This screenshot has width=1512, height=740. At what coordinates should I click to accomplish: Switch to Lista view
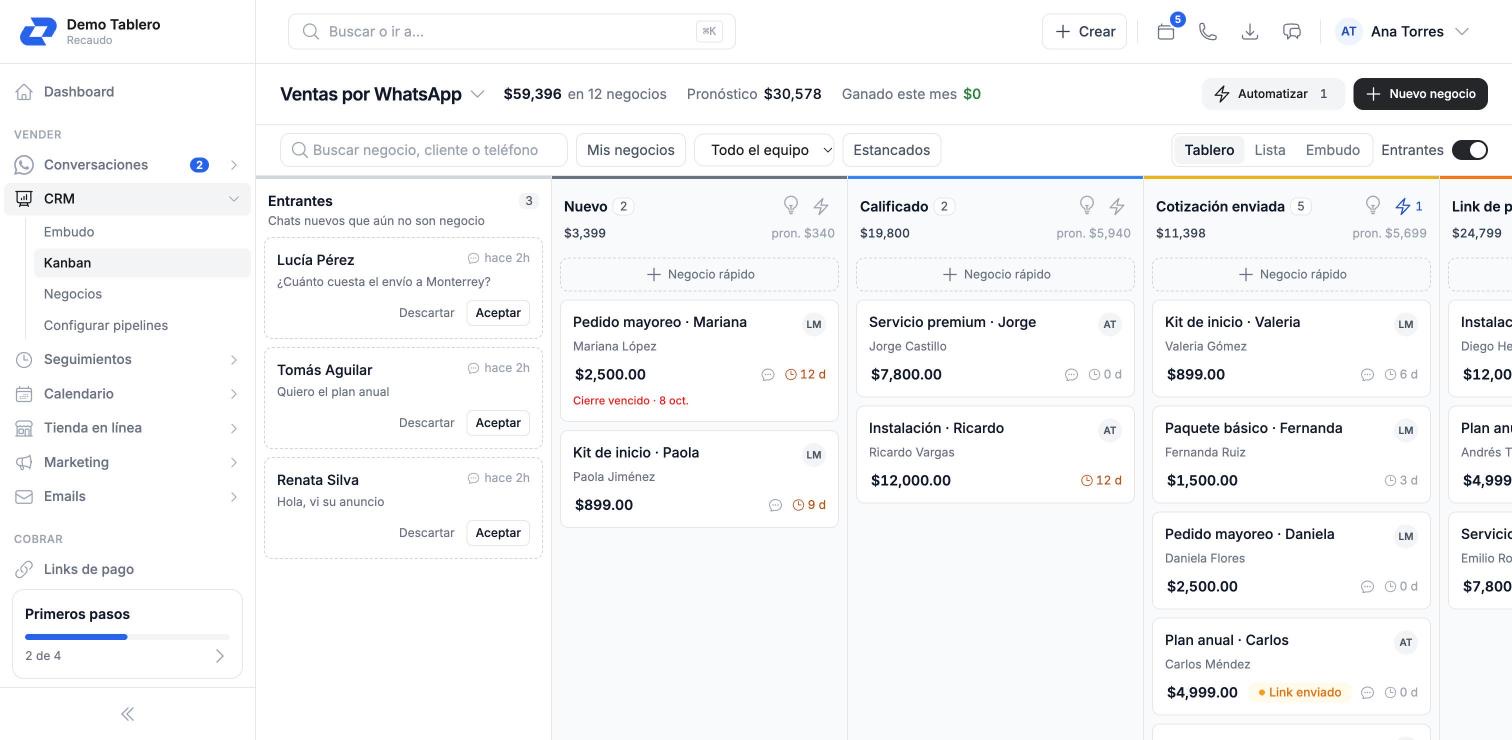[x=1270, y=150]
